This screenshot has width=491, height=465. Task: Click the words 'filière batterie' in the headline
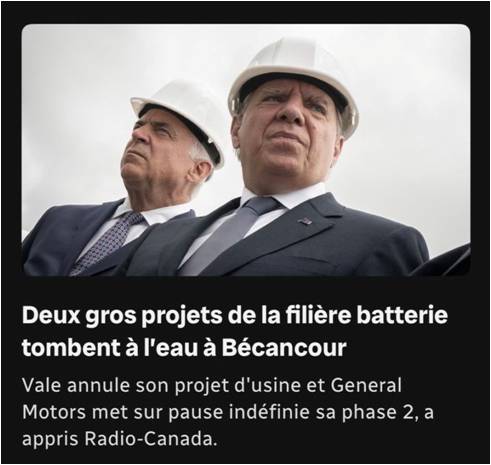point(366,315)
